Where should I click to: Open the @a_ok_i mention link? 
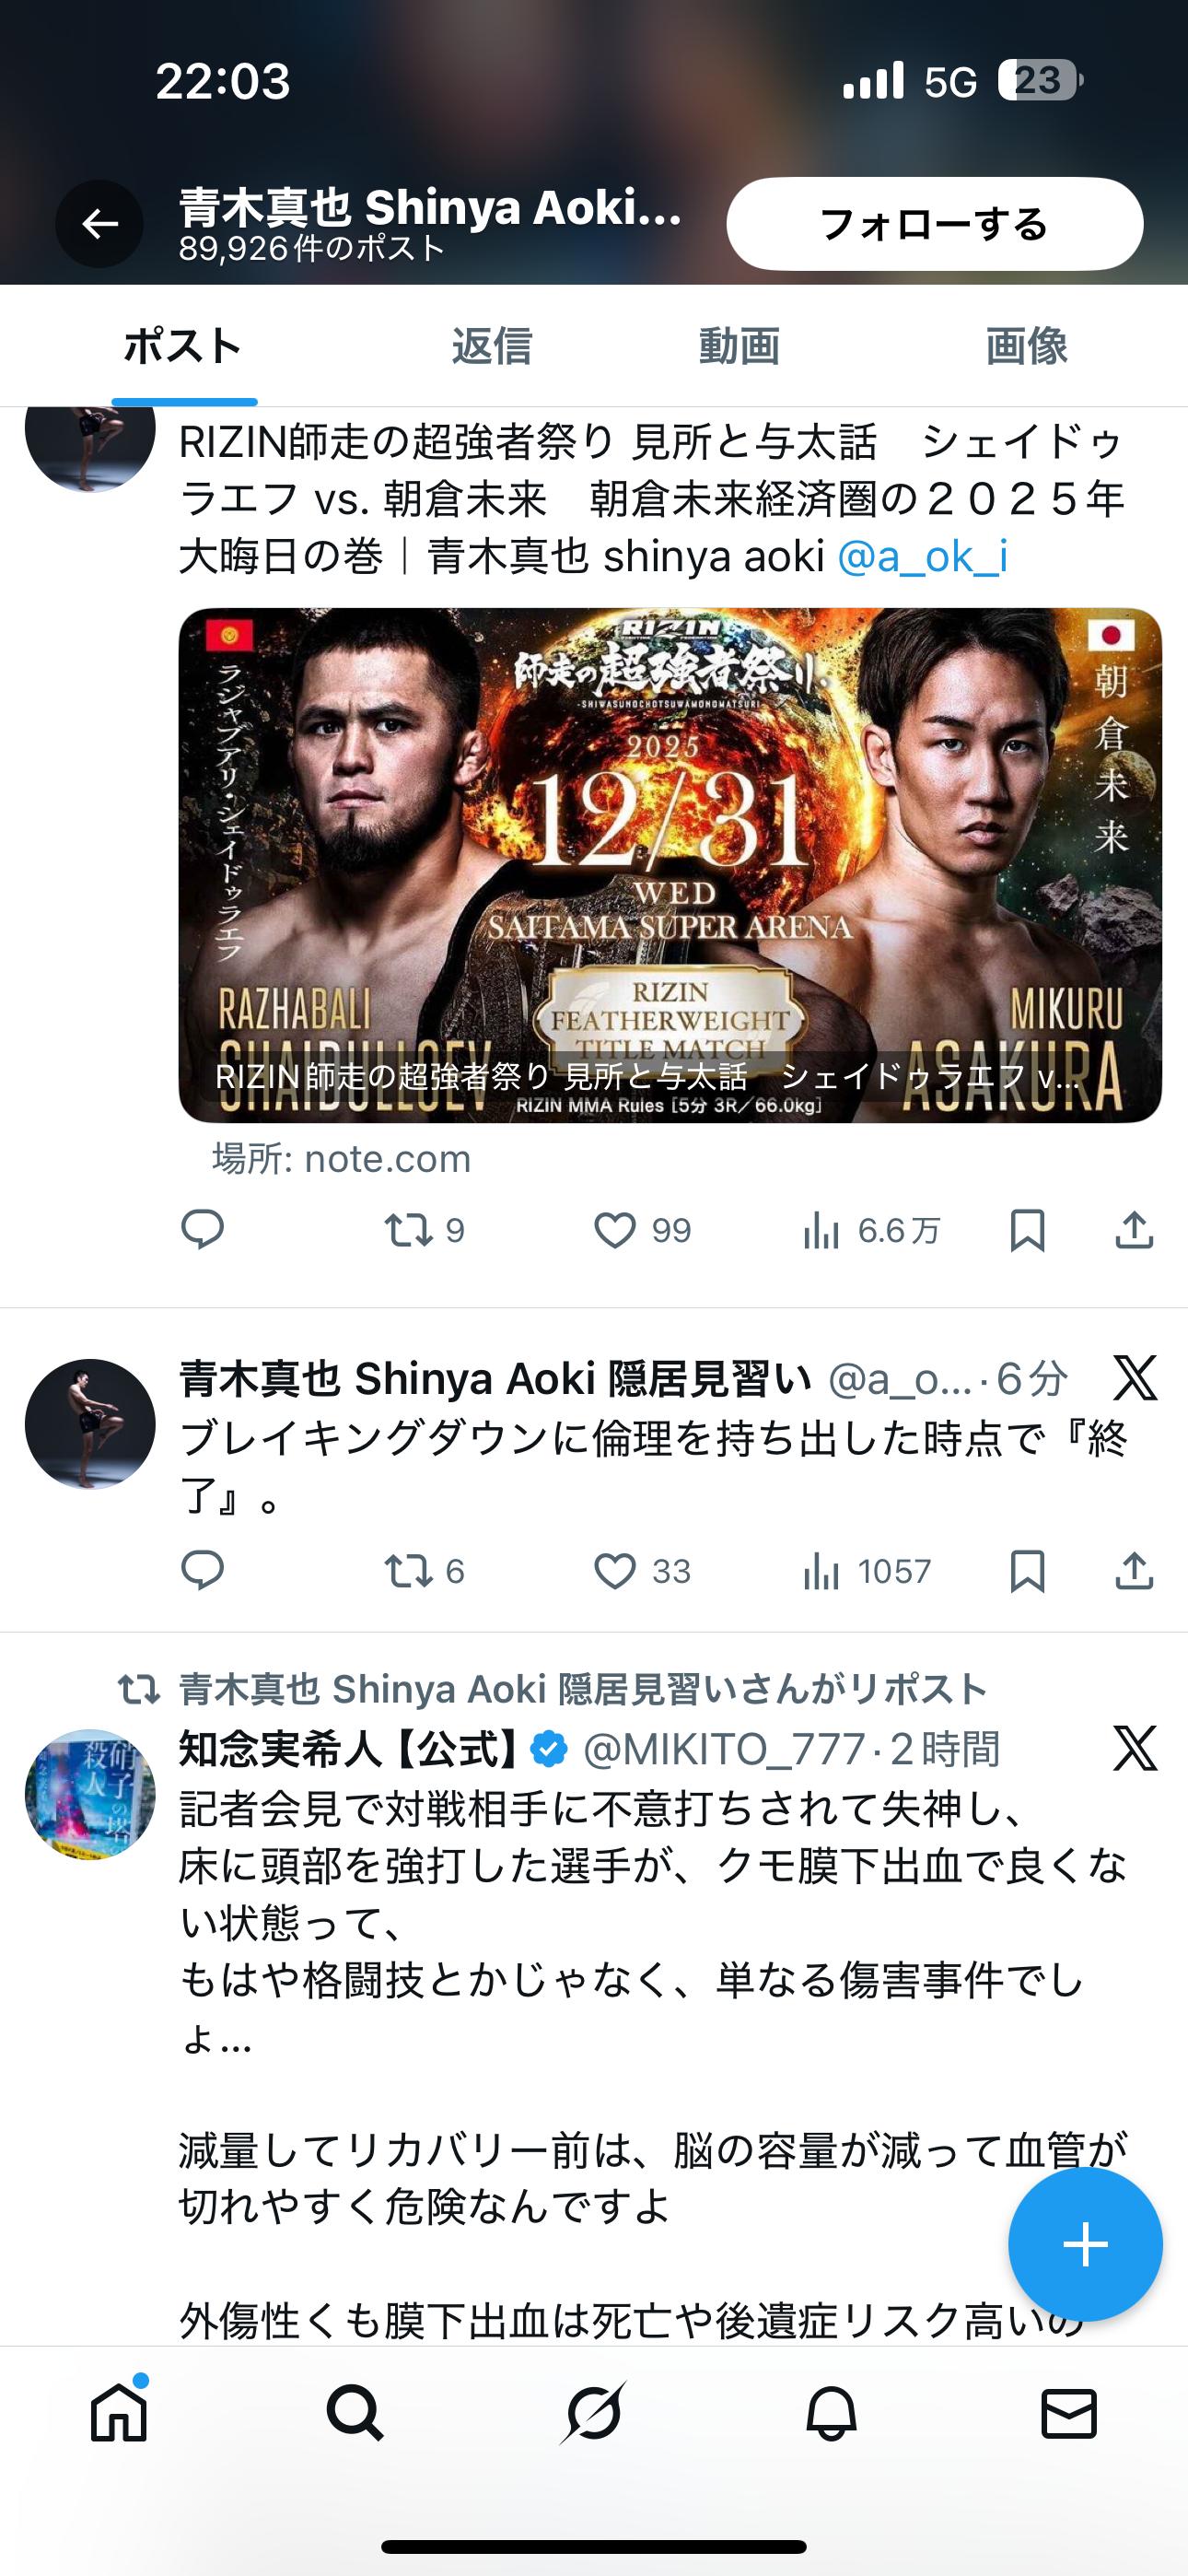(921, 557)
